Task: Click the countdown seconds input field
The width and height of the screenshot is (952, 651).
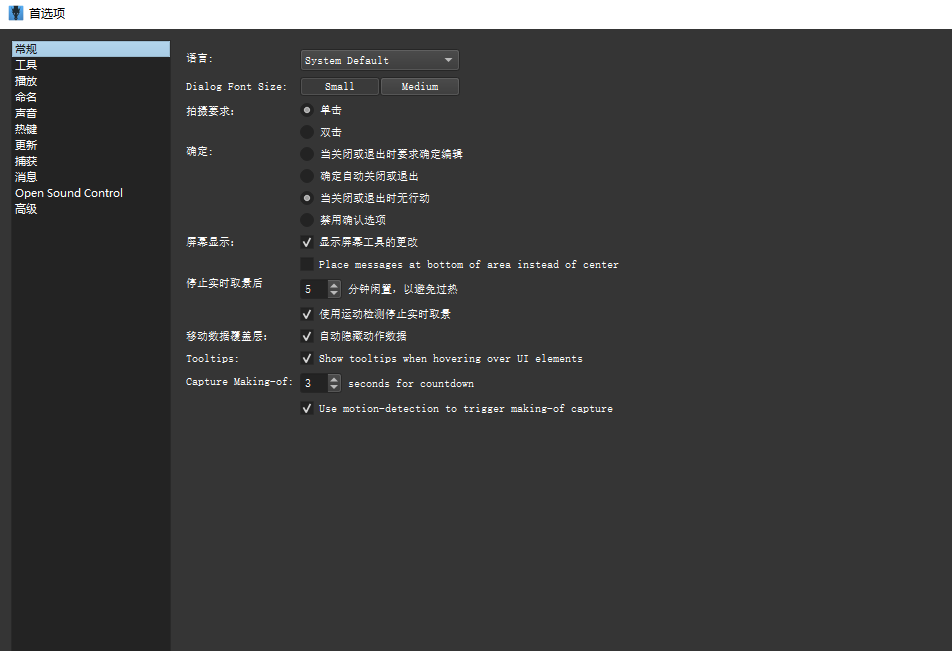Action: click(313, 383)
